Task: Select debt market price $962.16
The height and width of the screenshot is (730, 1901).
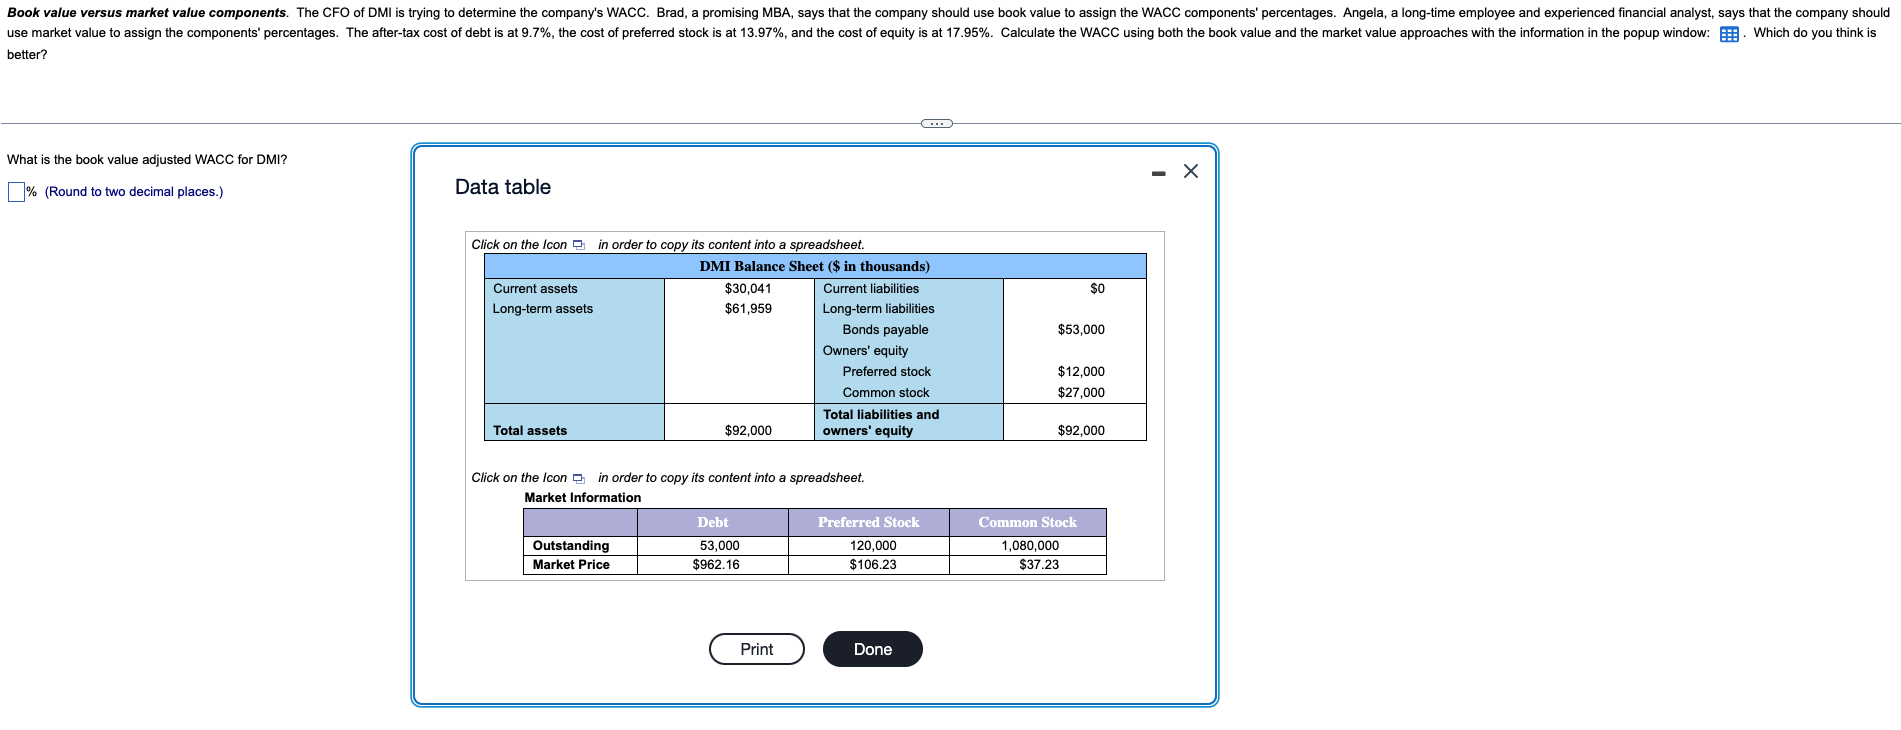Action: (x=716, y=565)
